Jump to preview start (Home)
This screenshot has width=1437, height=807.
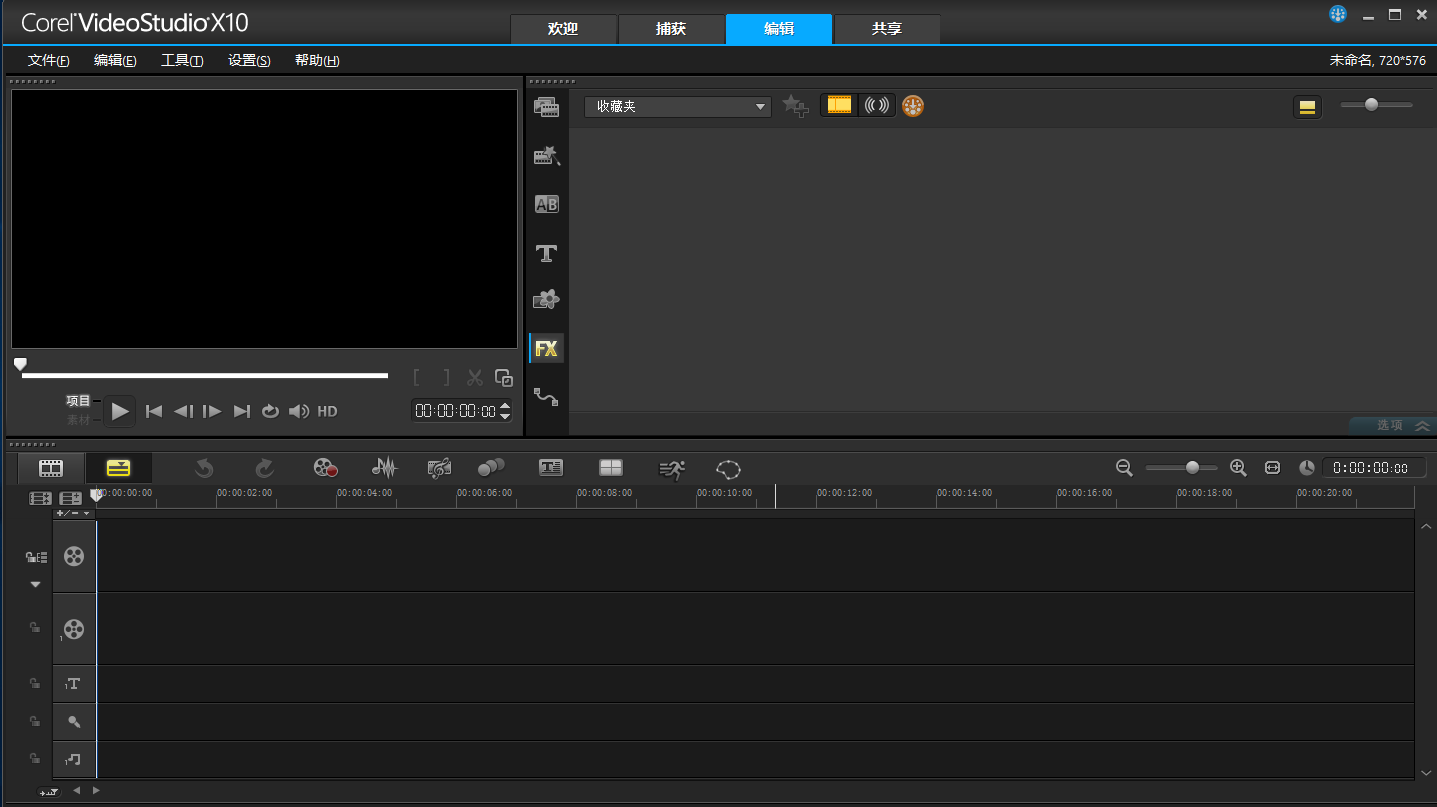pos(154,411)
